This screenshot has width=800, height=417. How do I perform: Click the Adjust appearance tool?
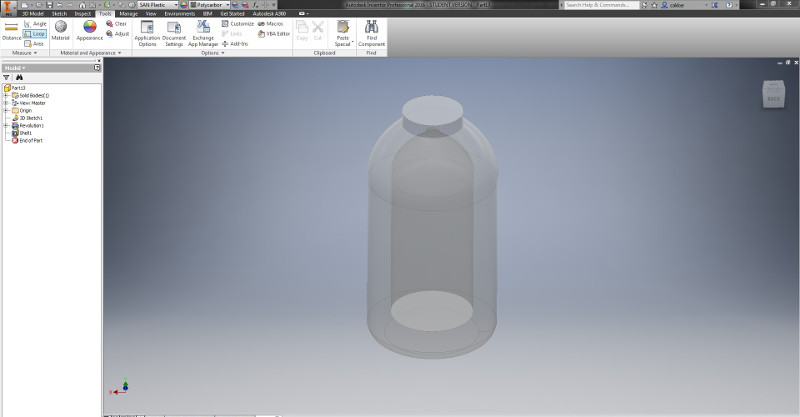(117, 34)
